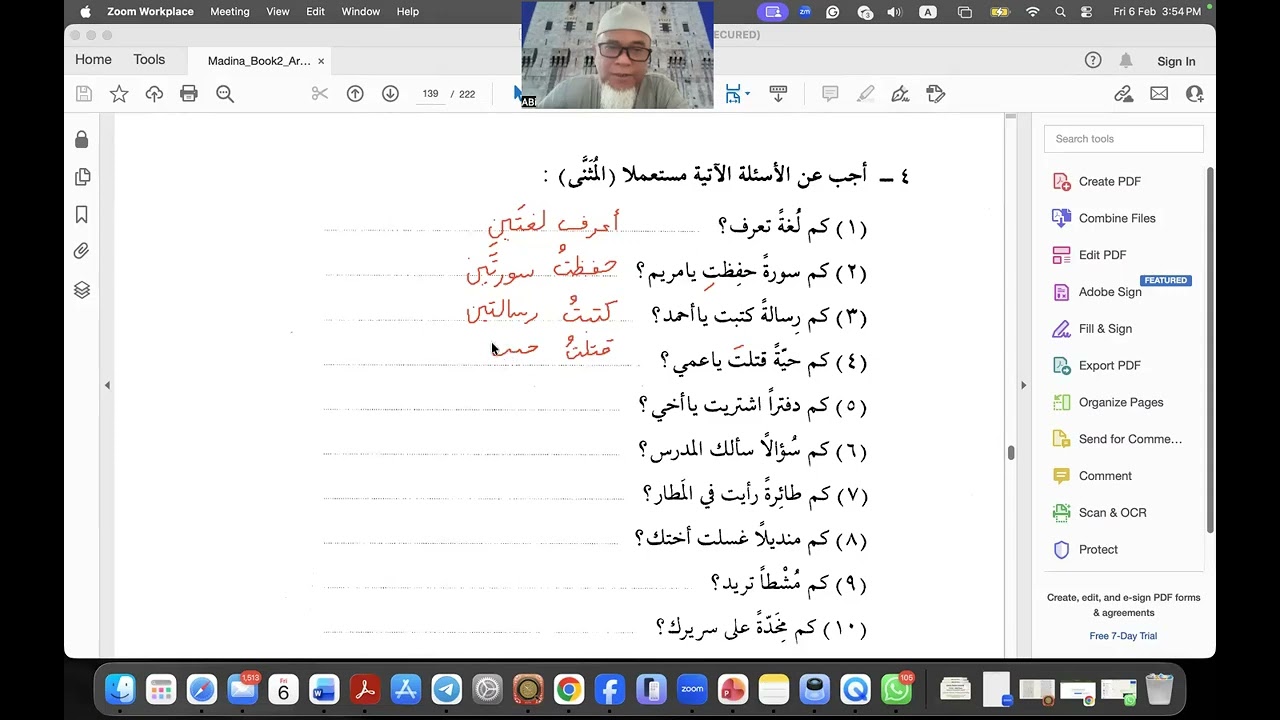Open the View menu
Viewport: 1280px width, 720px height.
(277, 11)
